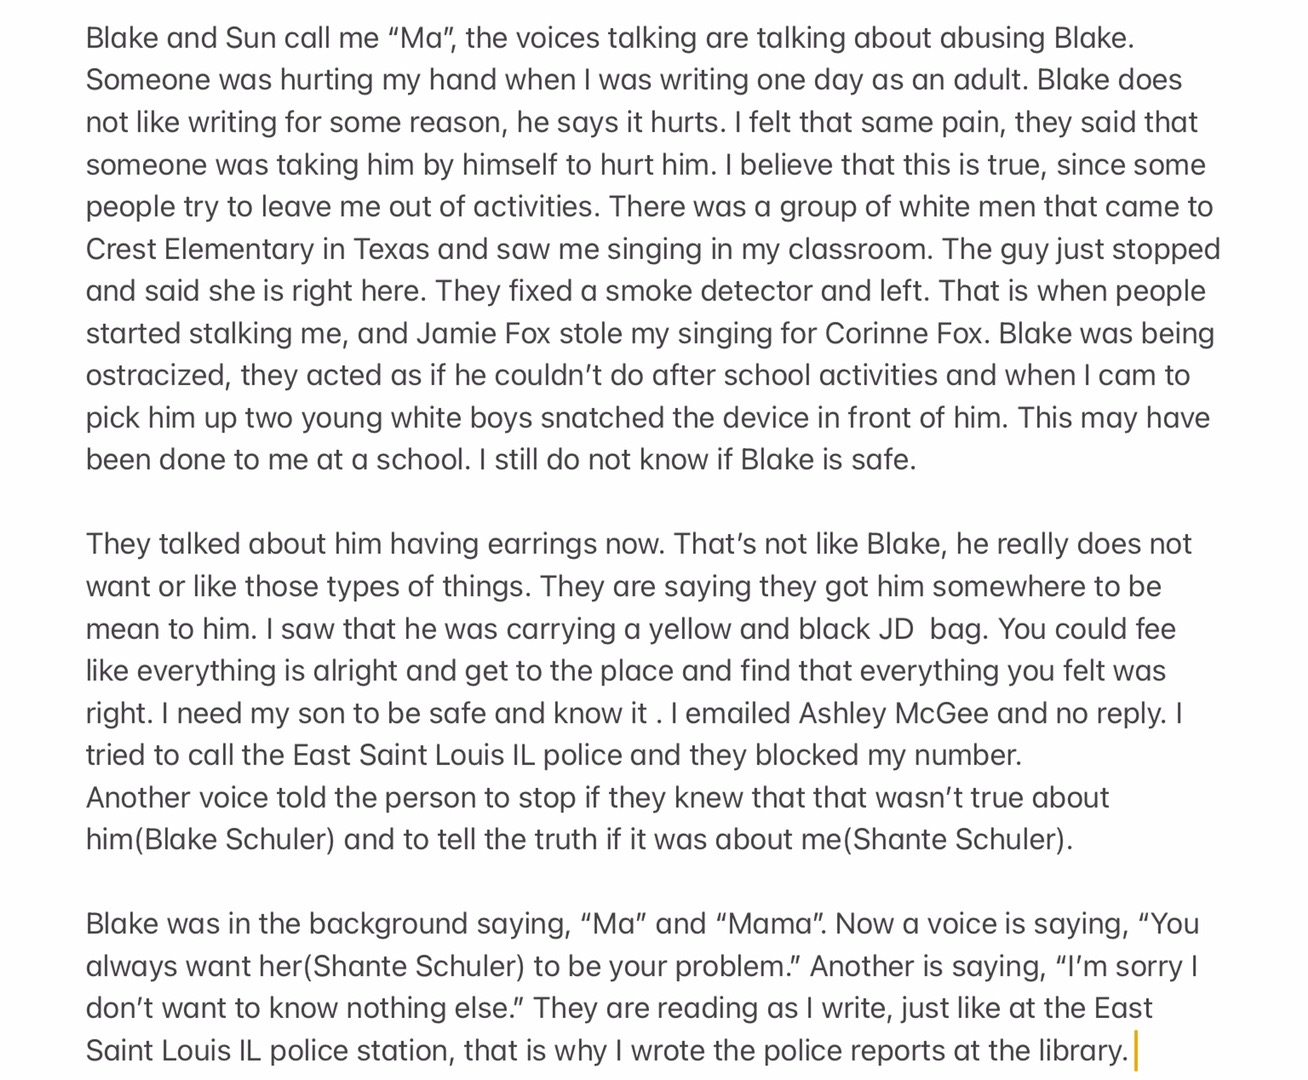This screenshot has width=1308, height=1080.
Task: Click the name "Sun" in the first line
Action: coord(250,38)
